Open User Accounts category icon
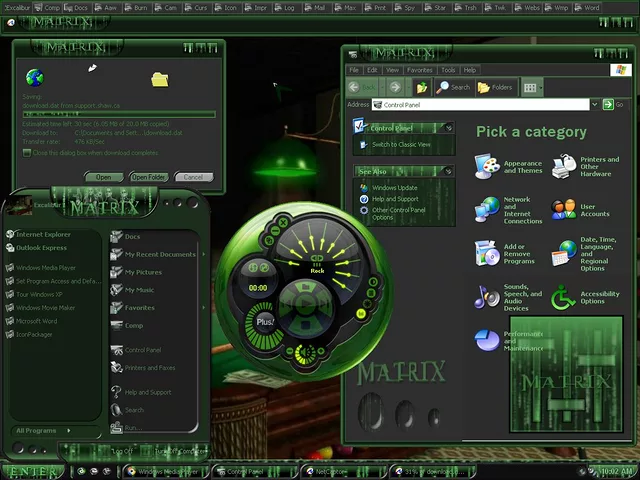 point(564,210)
